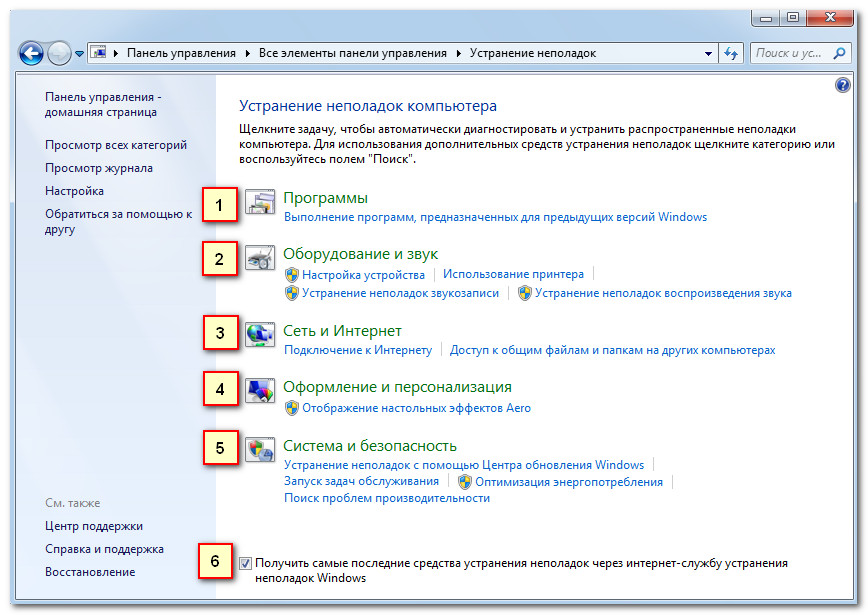The width and height of the screenshot is (868, 615).
Task: Click the Forward navigation arrow button
Action: point(59,54)
